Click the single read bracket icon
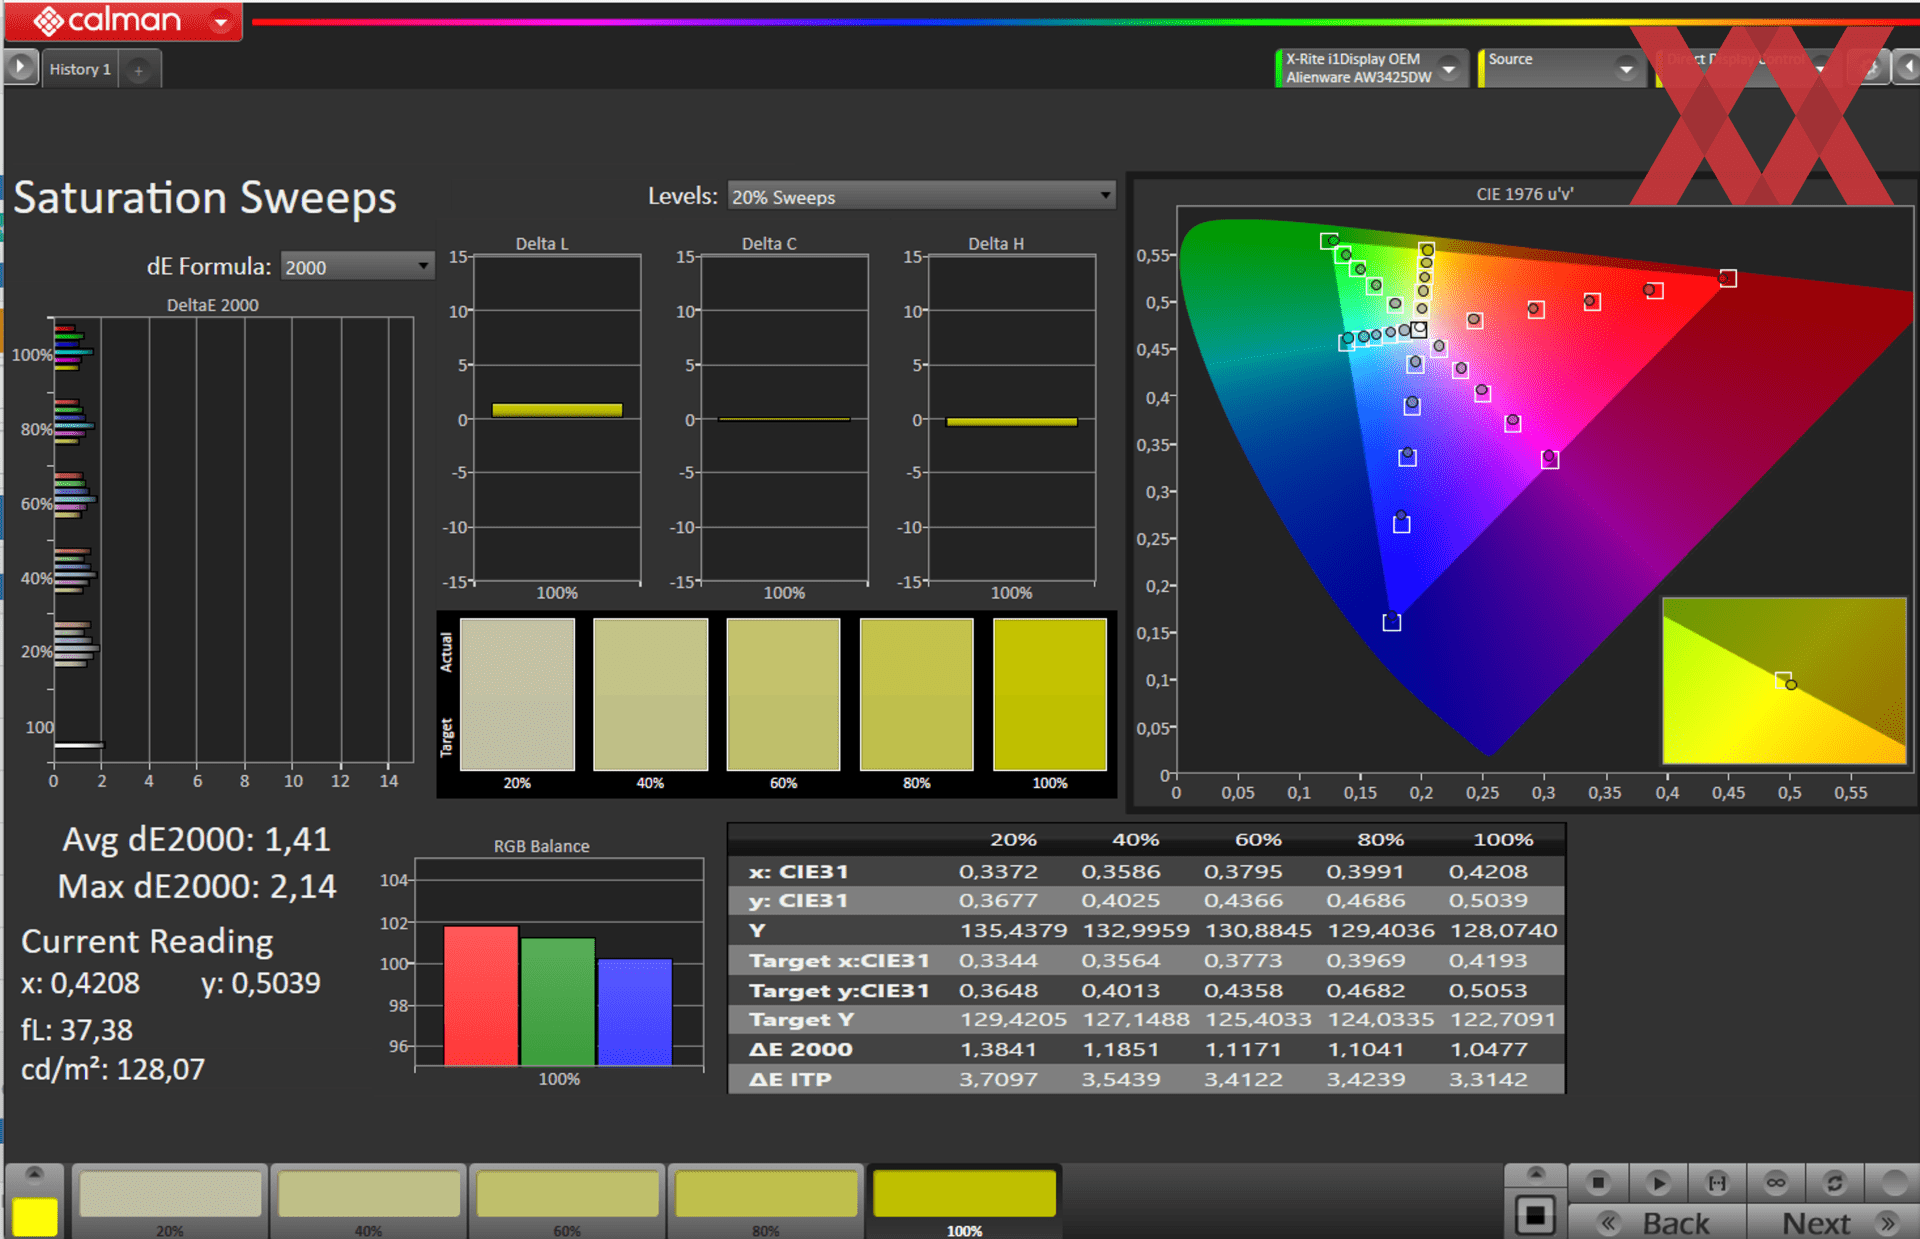This screenshot has width=1920, height=1239. pos(1717,1183)
